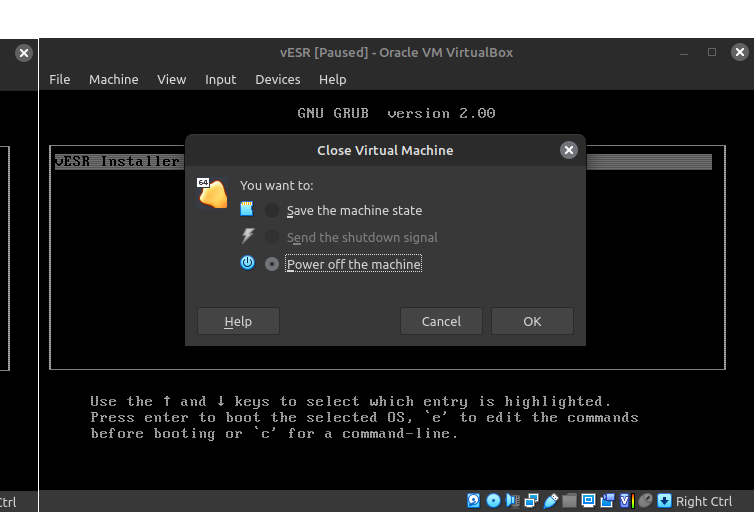This screenshot has height=512, width=754.
Task: Open the USB devices status icon
Action: 551,501
